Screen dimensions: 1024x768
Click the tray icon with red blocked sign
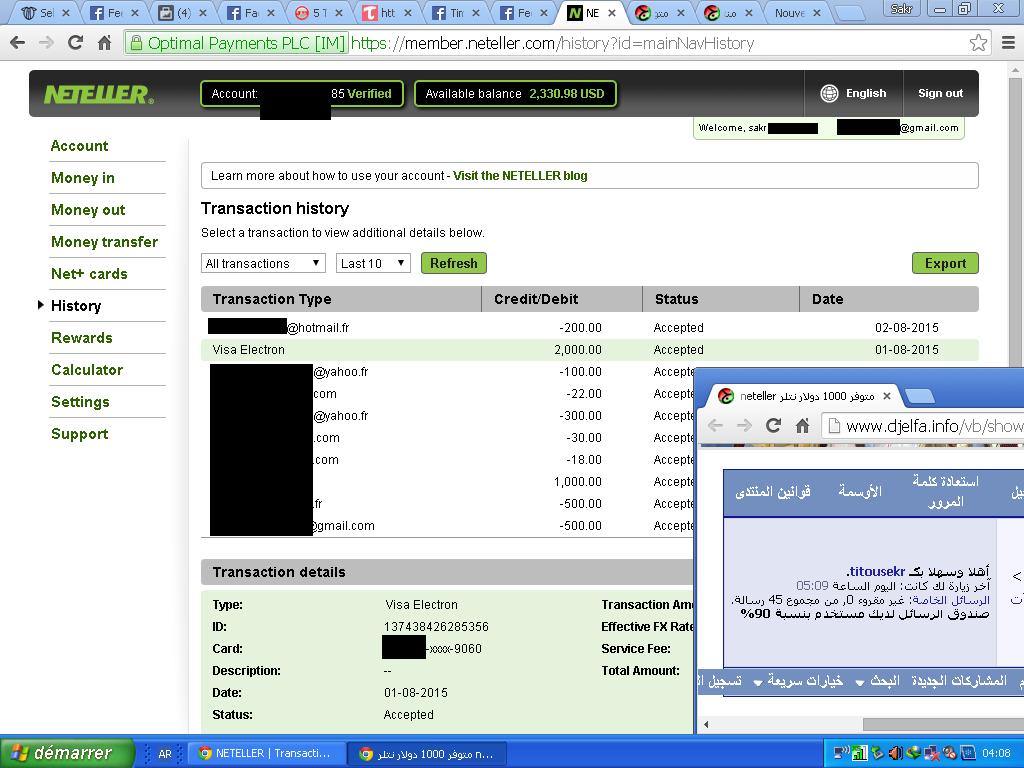click(x=949, y=753)
